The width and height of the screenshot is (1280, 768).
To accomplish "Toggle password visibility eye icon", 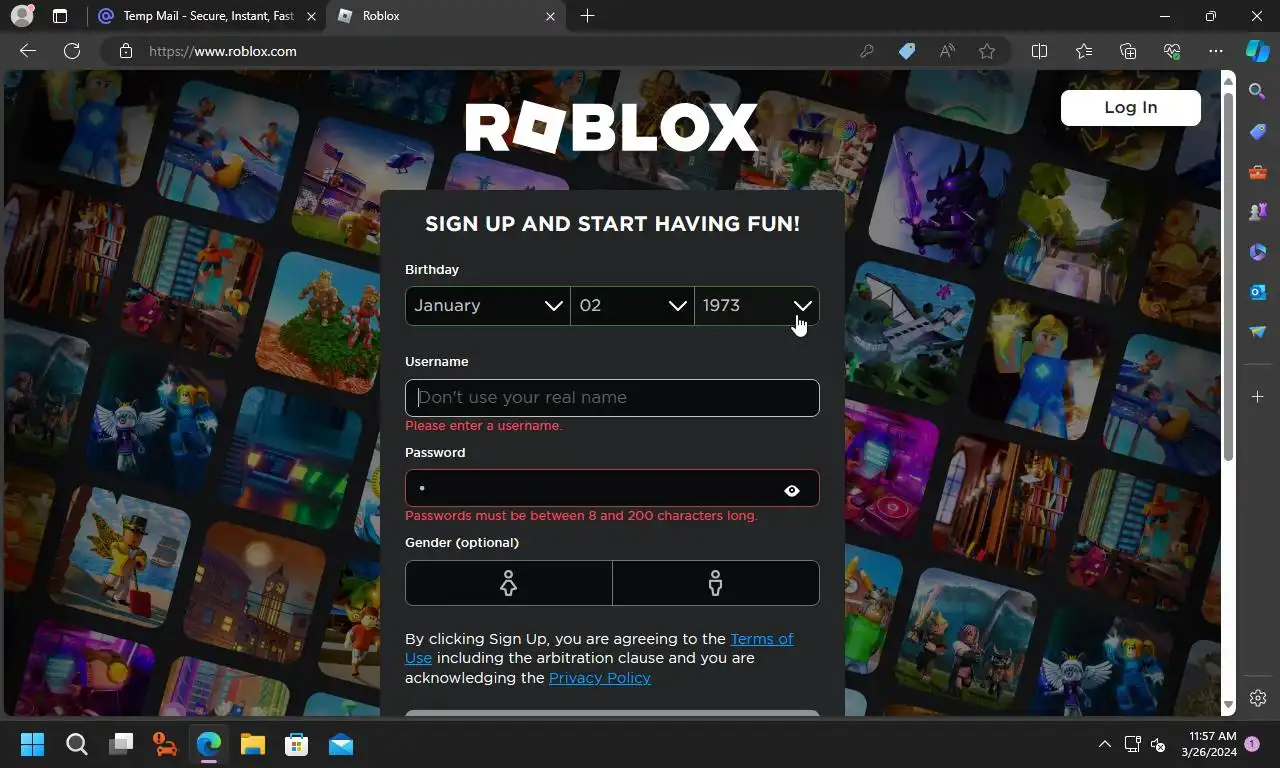I will (x=792, y=490).
